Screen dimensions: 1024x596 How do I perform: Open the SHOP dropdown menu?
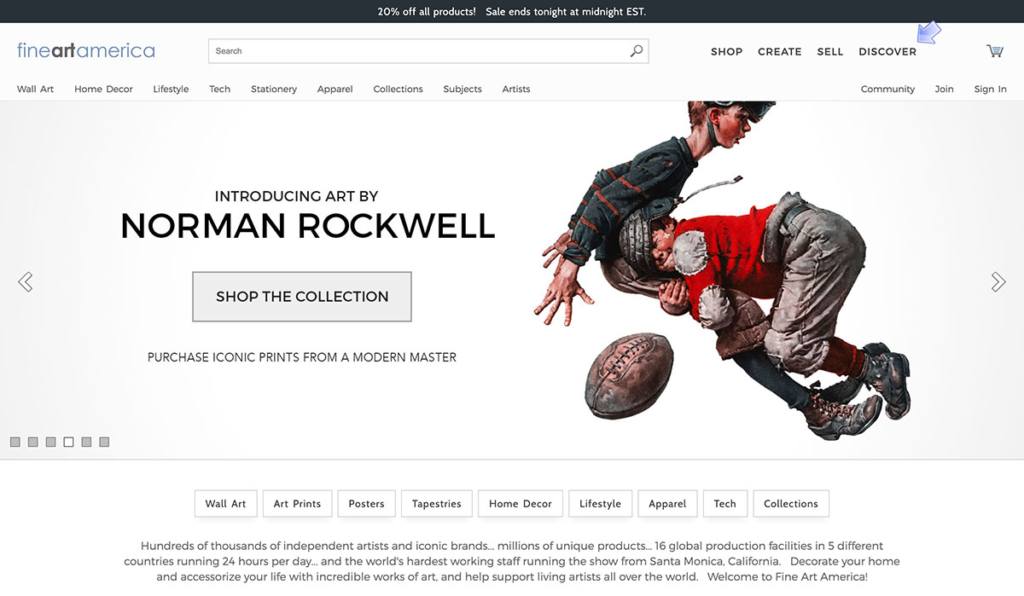[726, 52]
